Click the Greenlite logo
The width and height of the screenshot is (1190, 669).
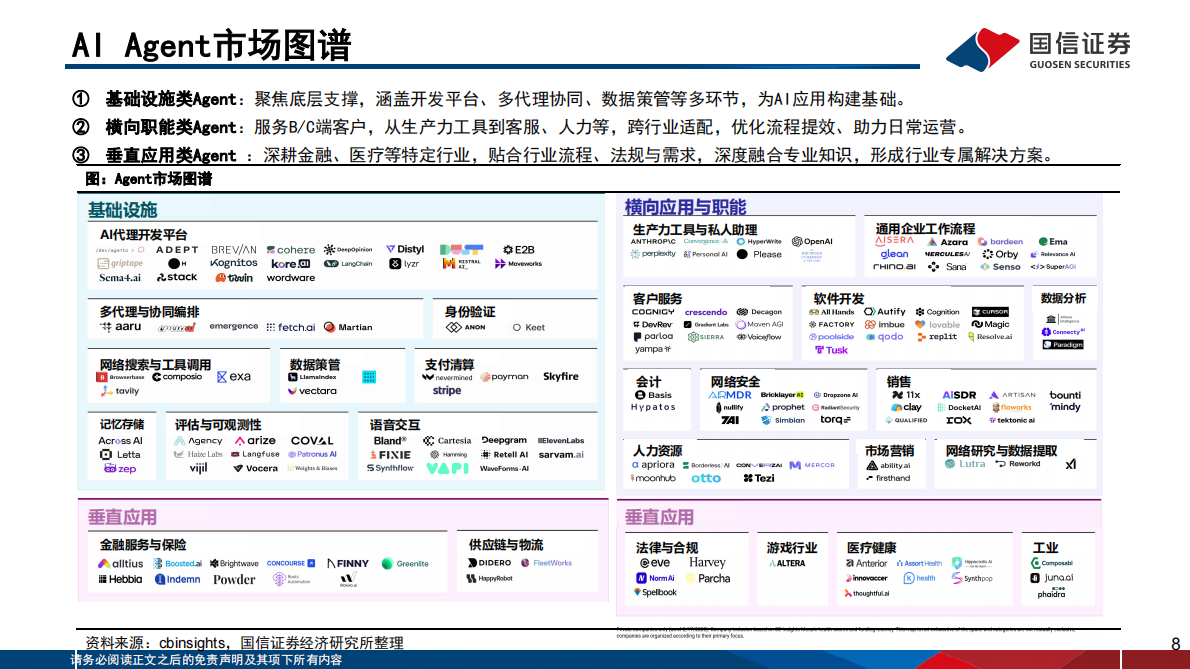[x=405, y=564]
